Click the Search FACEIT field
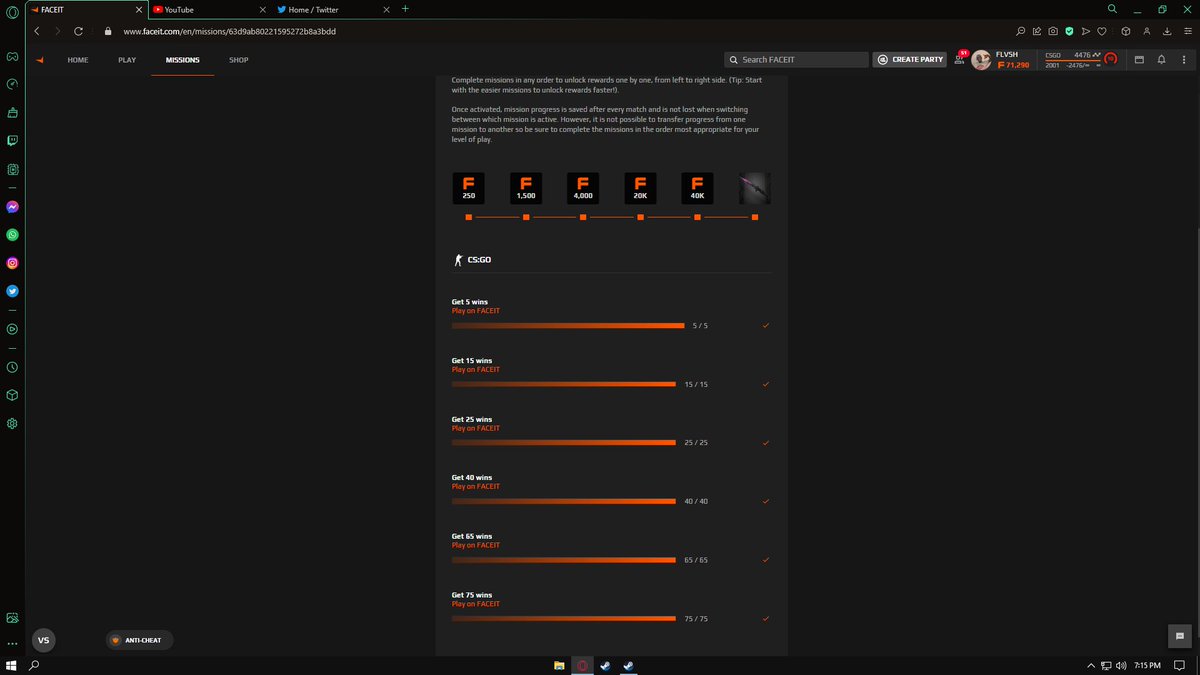Screen dimensions: 1200x675 tap(797, 60)
